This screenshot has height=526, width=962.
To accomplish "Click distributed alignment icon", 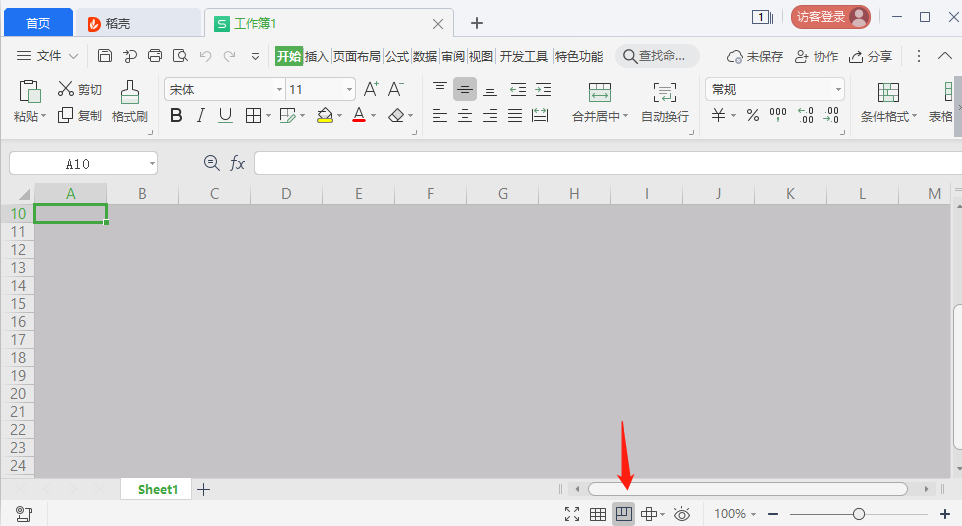I will (540, 115).
